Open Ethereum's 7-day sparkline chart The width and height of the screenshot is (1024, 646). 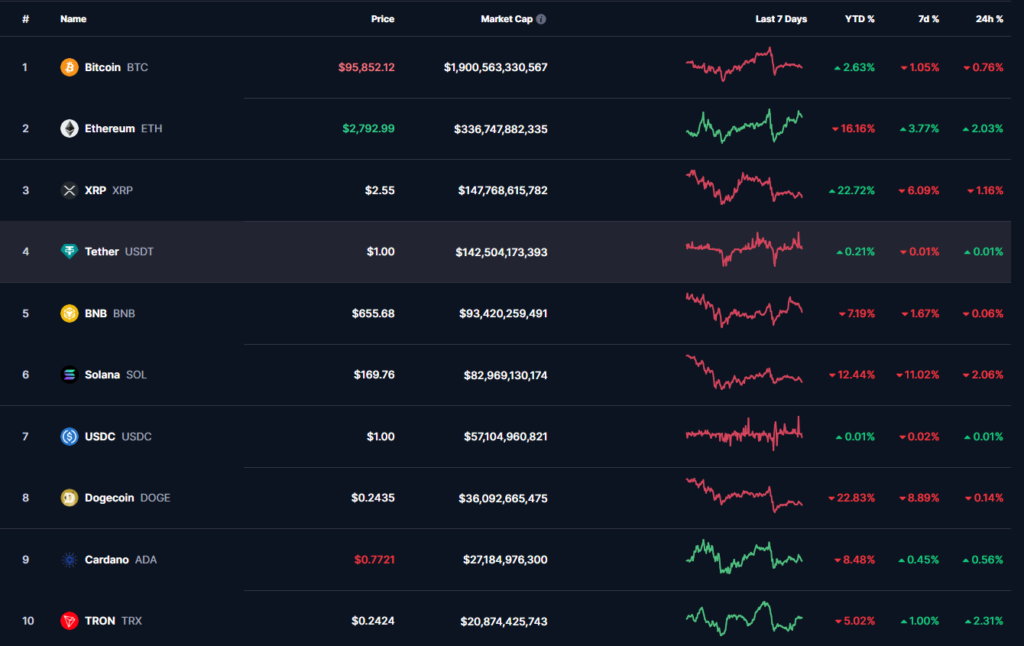[x=744, y=127]
